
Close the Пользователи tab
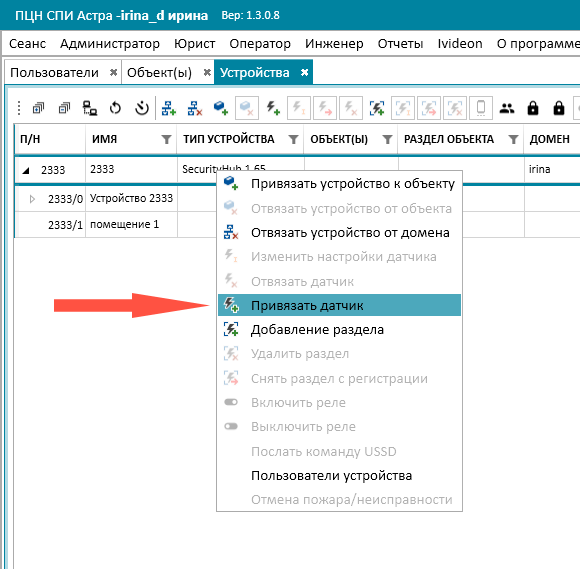pos(114,73)
